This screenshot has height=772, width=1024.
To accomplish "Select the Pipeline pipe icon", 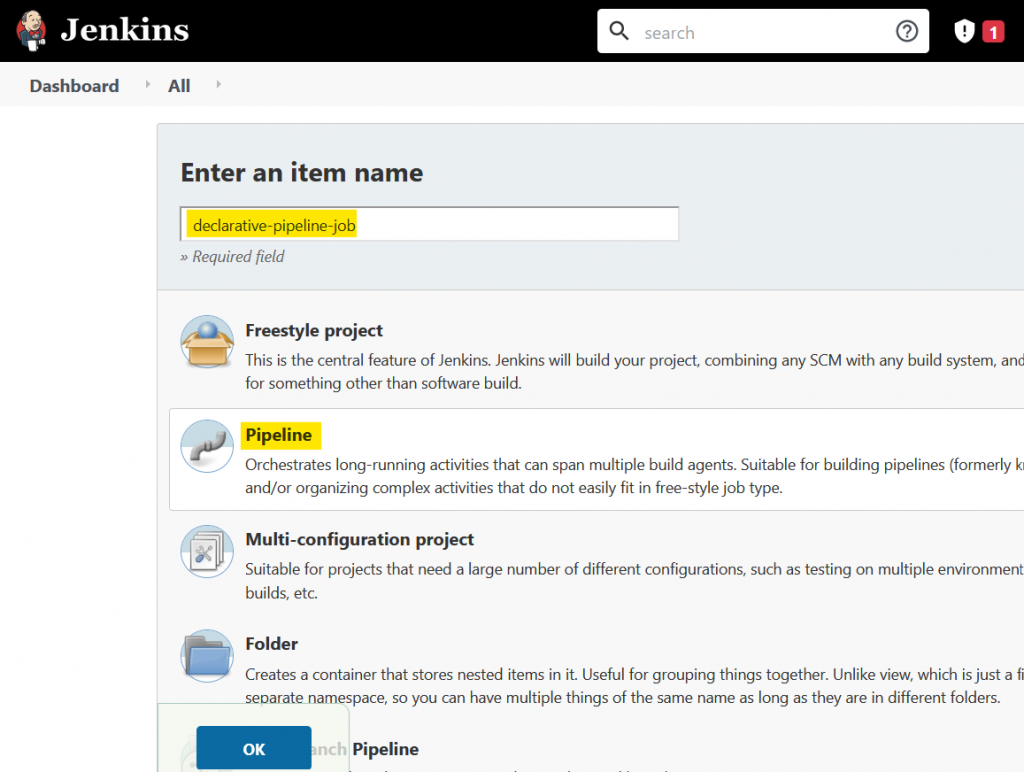I will click(207, 446).
